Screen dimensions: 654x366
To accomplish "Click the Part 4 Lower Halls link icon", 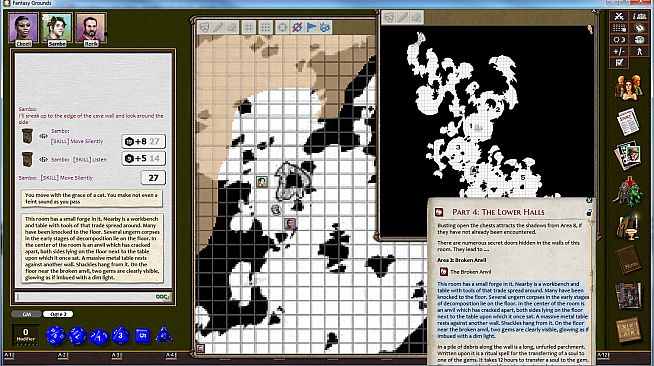I will pyautogui.click(x=439, y=212).
